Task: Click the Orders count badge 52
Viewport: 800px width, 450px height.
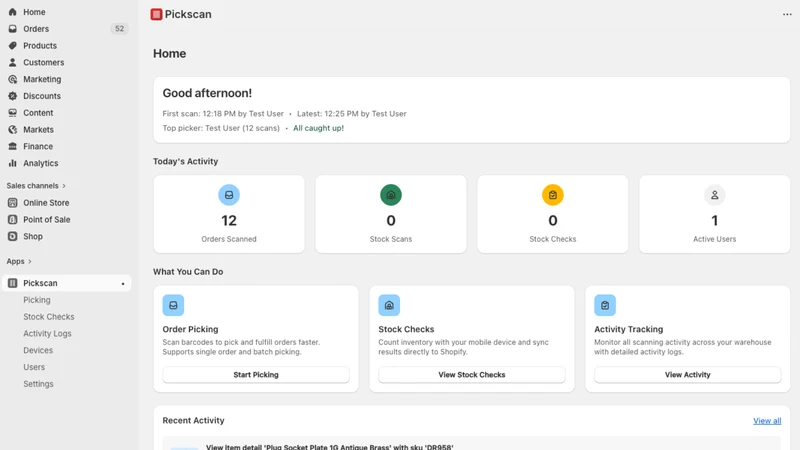Action: (119, 29)
